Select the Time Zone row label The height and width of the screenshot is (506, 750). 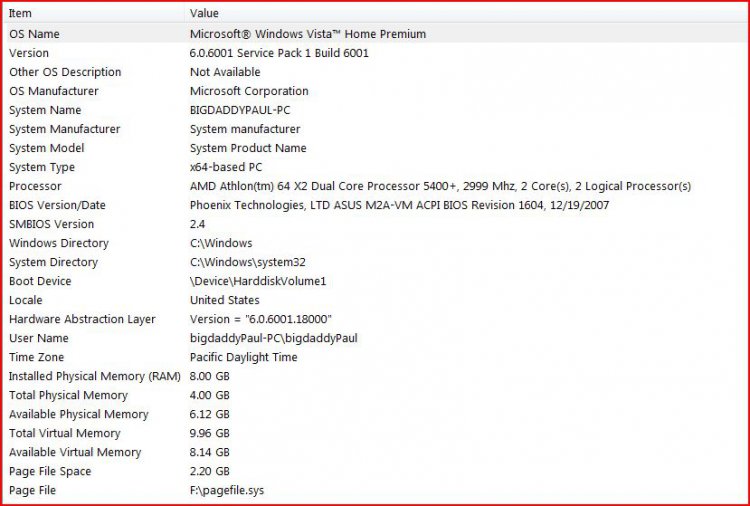[36, 357]
